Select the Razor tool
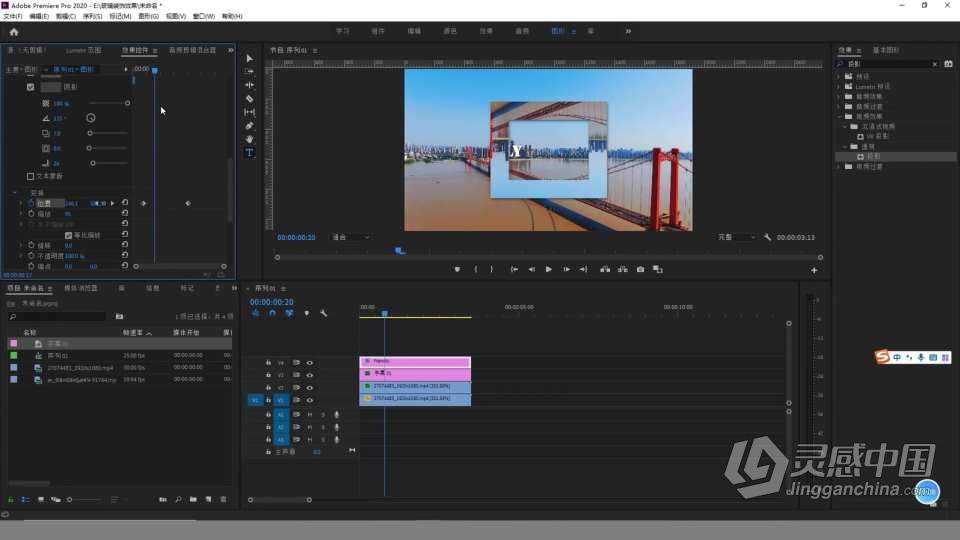Image resolution: width=960 pixels, height=540 pixels. [x=249, y=99]
